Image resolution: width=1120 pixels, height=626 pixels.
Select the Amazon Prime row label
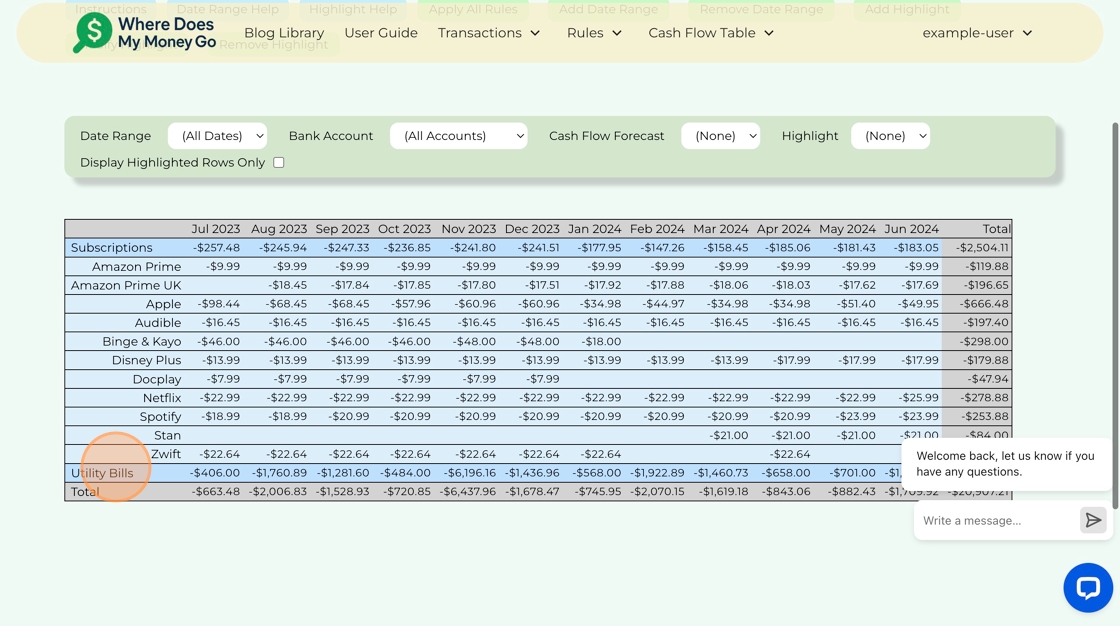pyautogui.click(x=136, y=267)
